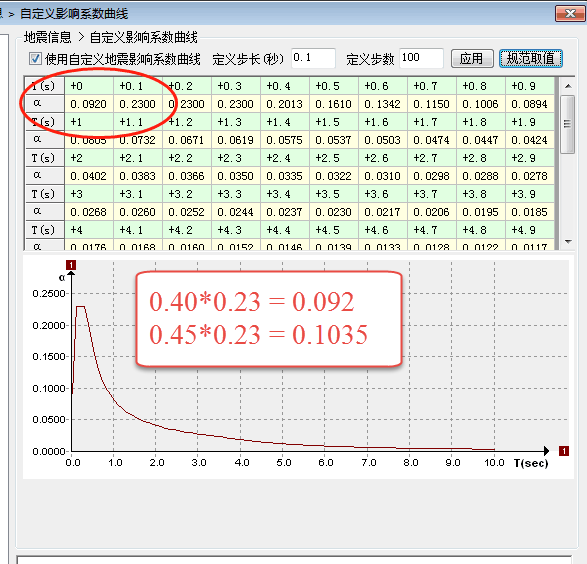Select the α cell with value 0.0185
The height and width of the screenshot is (564, 587).
529,212
